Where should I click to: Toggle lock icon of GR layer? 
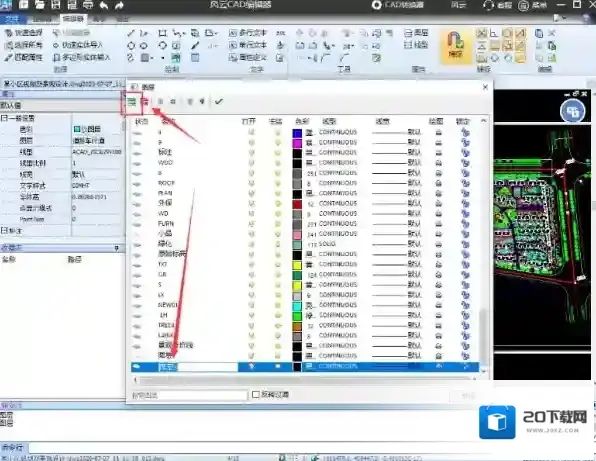(465, 274)
